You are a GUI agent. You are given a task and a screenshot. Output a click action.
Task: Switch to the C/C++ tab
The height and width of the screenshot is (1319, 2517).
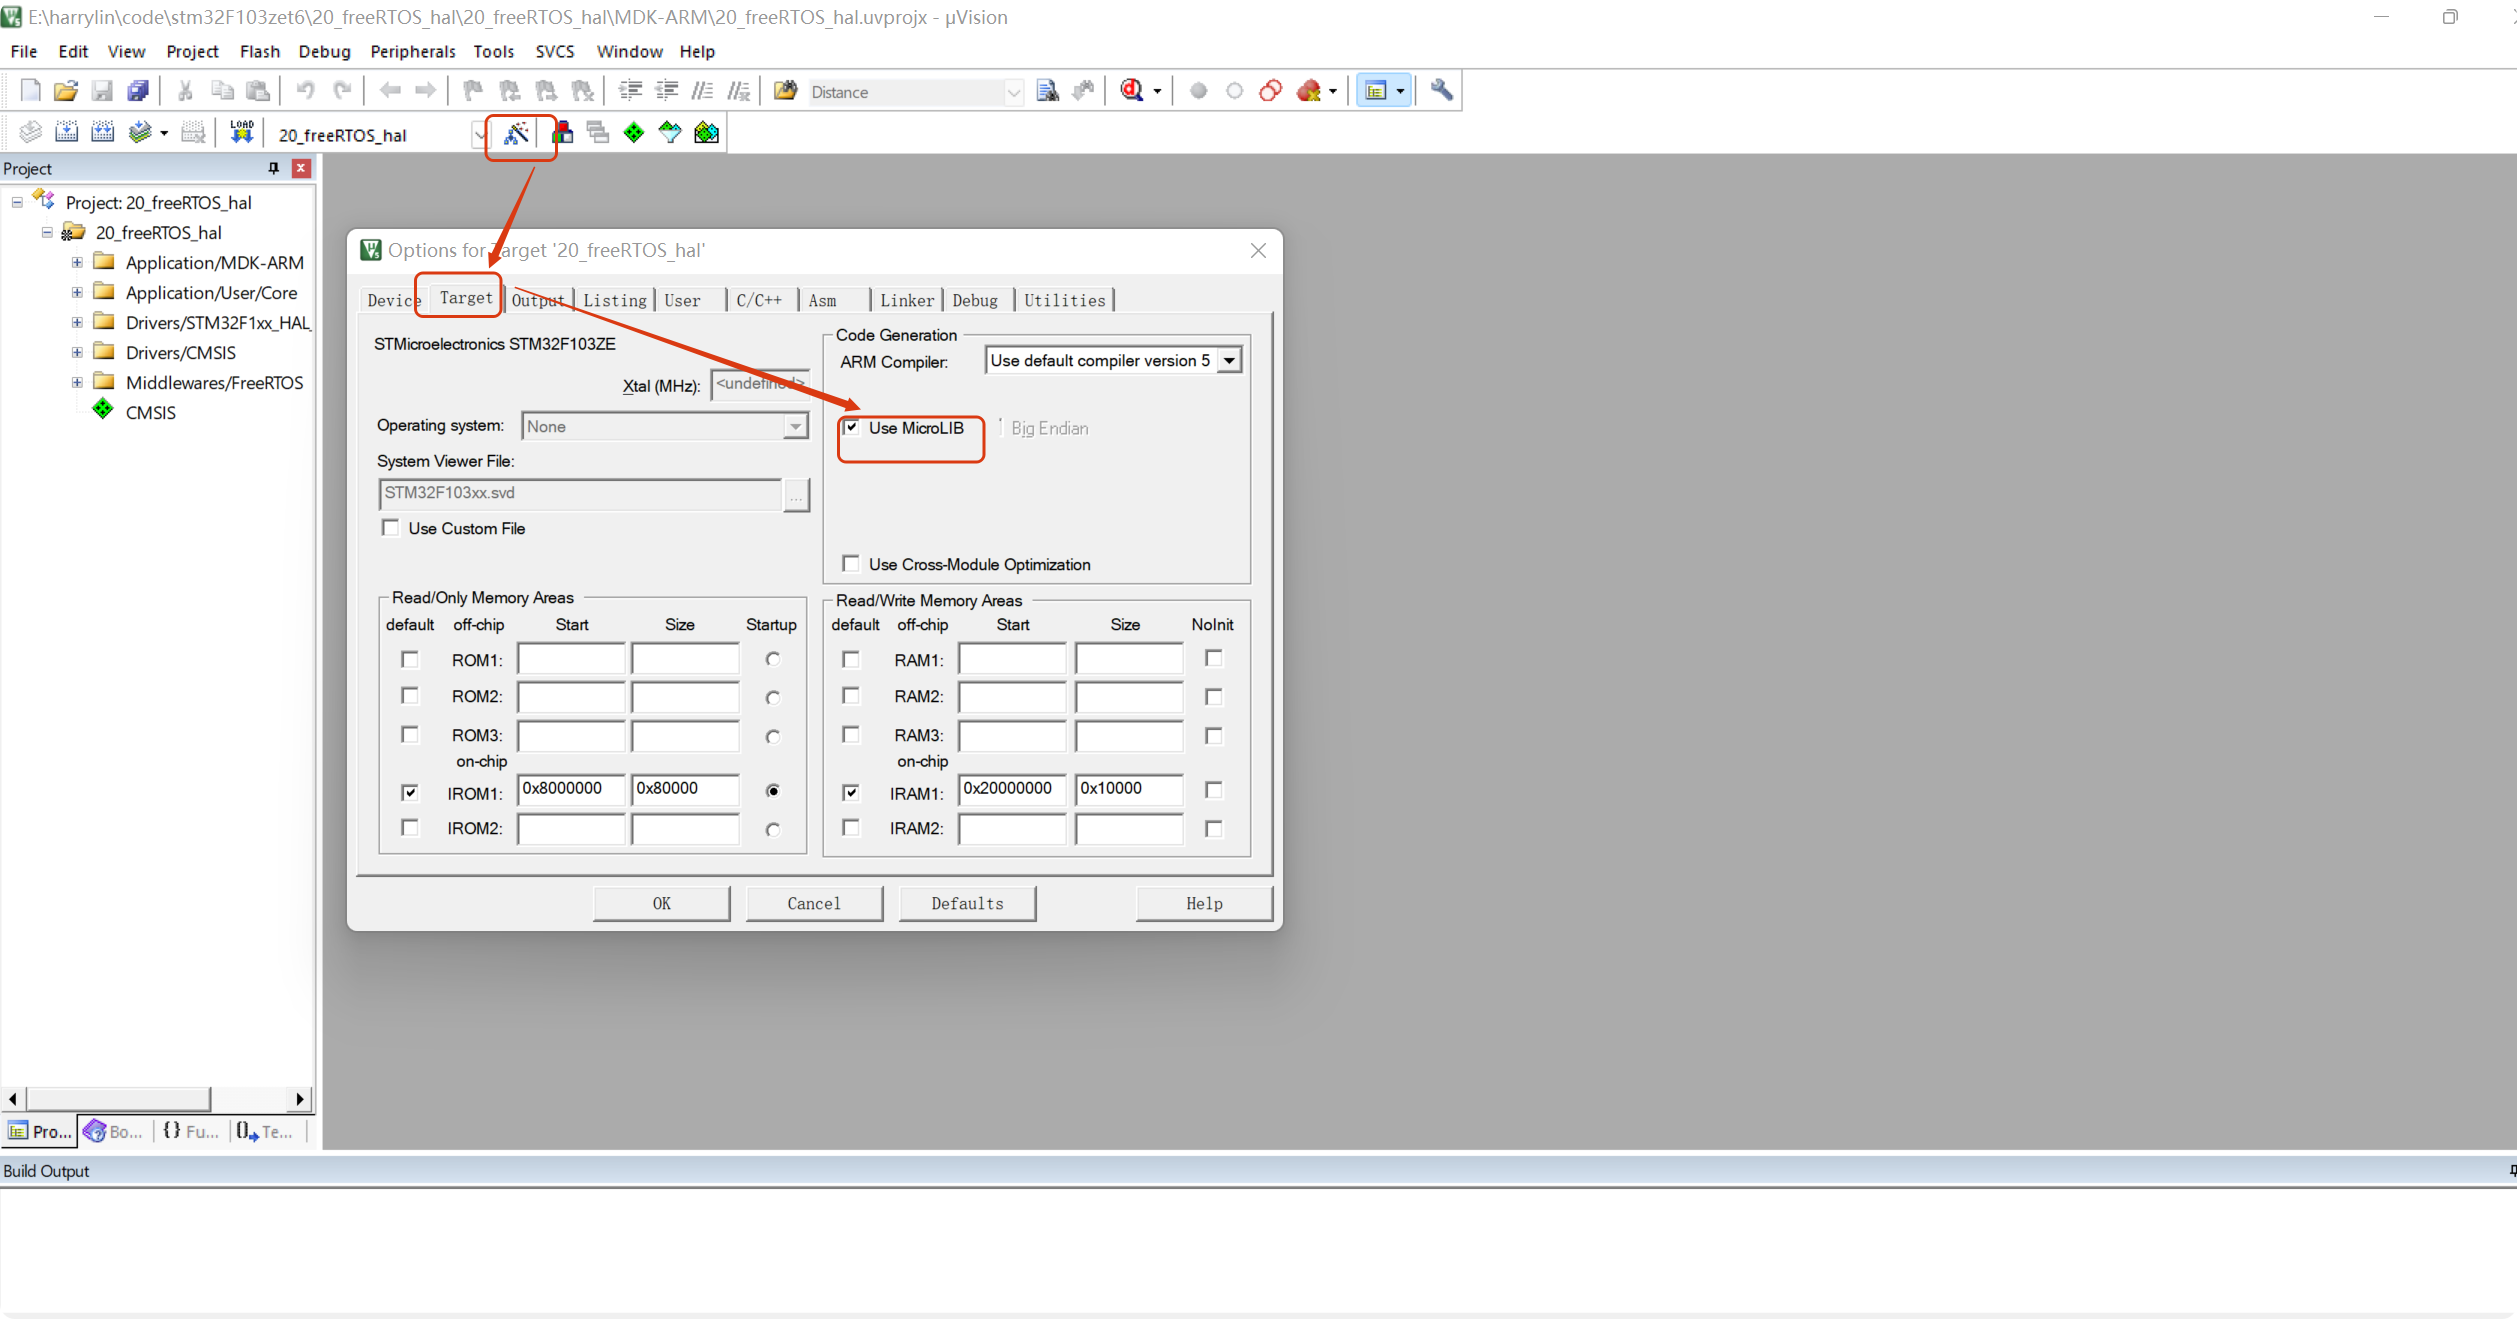point(759,300)
